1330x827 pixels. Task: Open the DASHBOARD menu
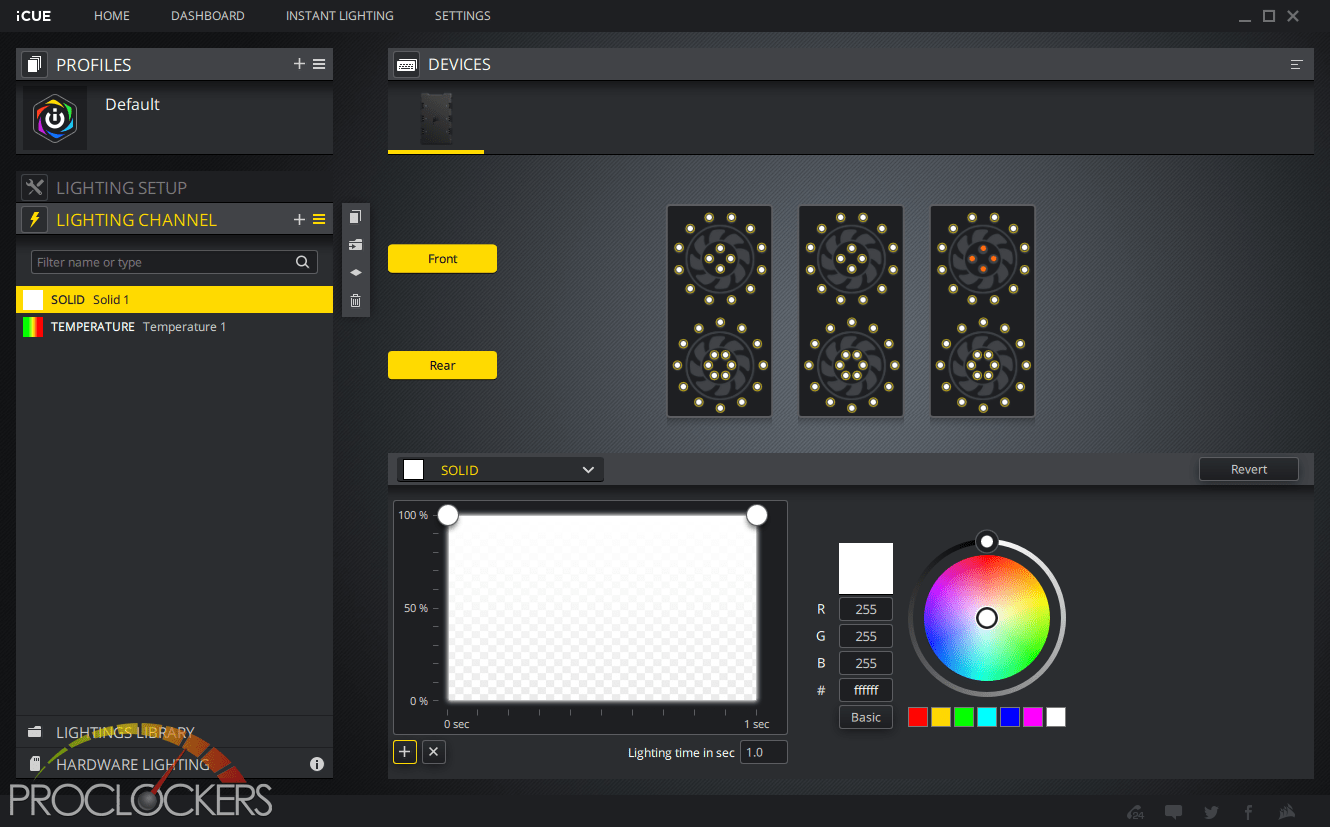208,16
